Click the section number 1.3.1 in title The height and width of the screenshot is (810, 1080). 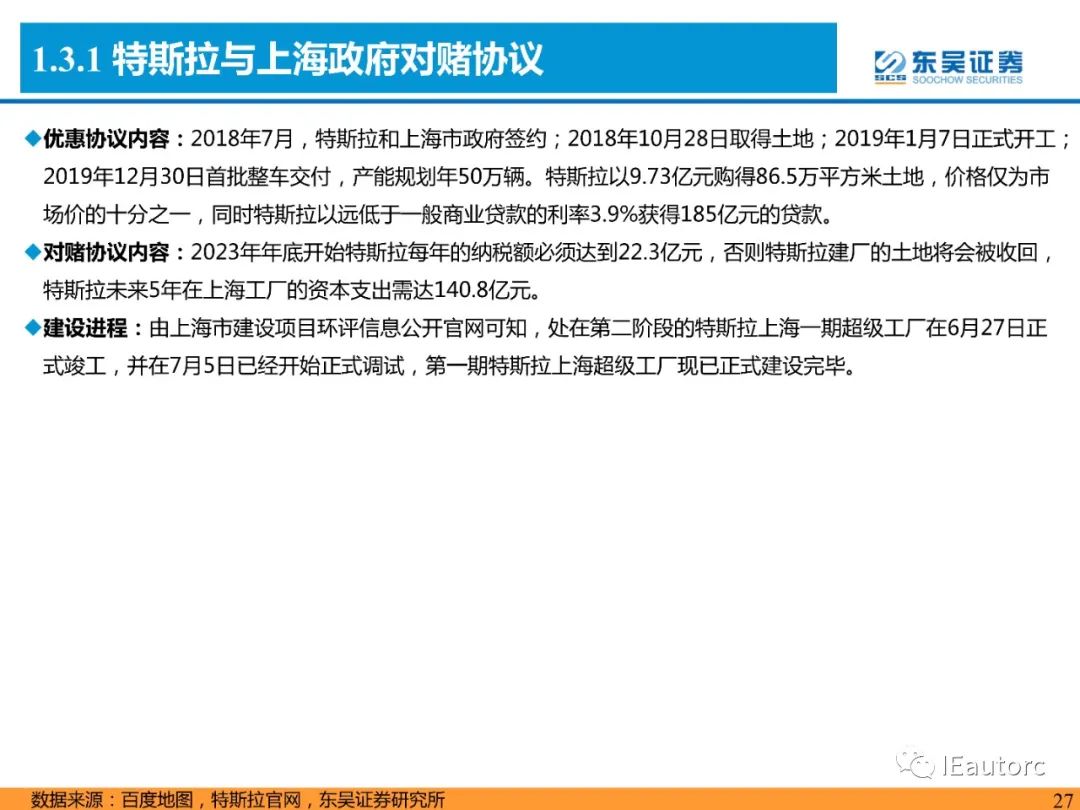tap(67, 61)
